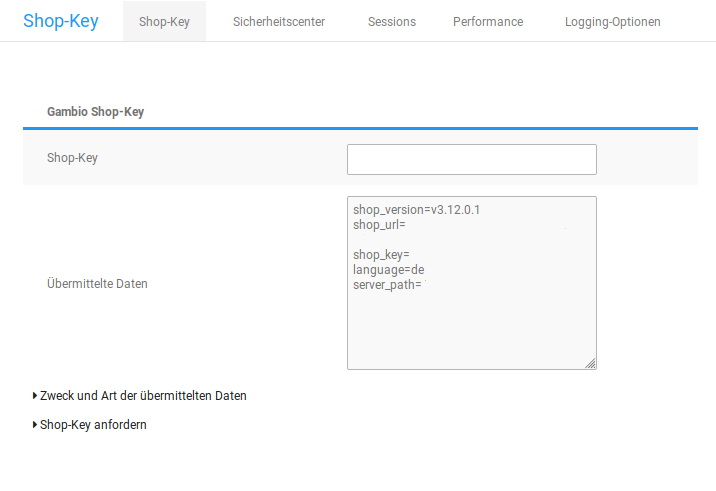Focus the Shop-Key input field
The height and width of the screenshot is (491, 716).
472,159
